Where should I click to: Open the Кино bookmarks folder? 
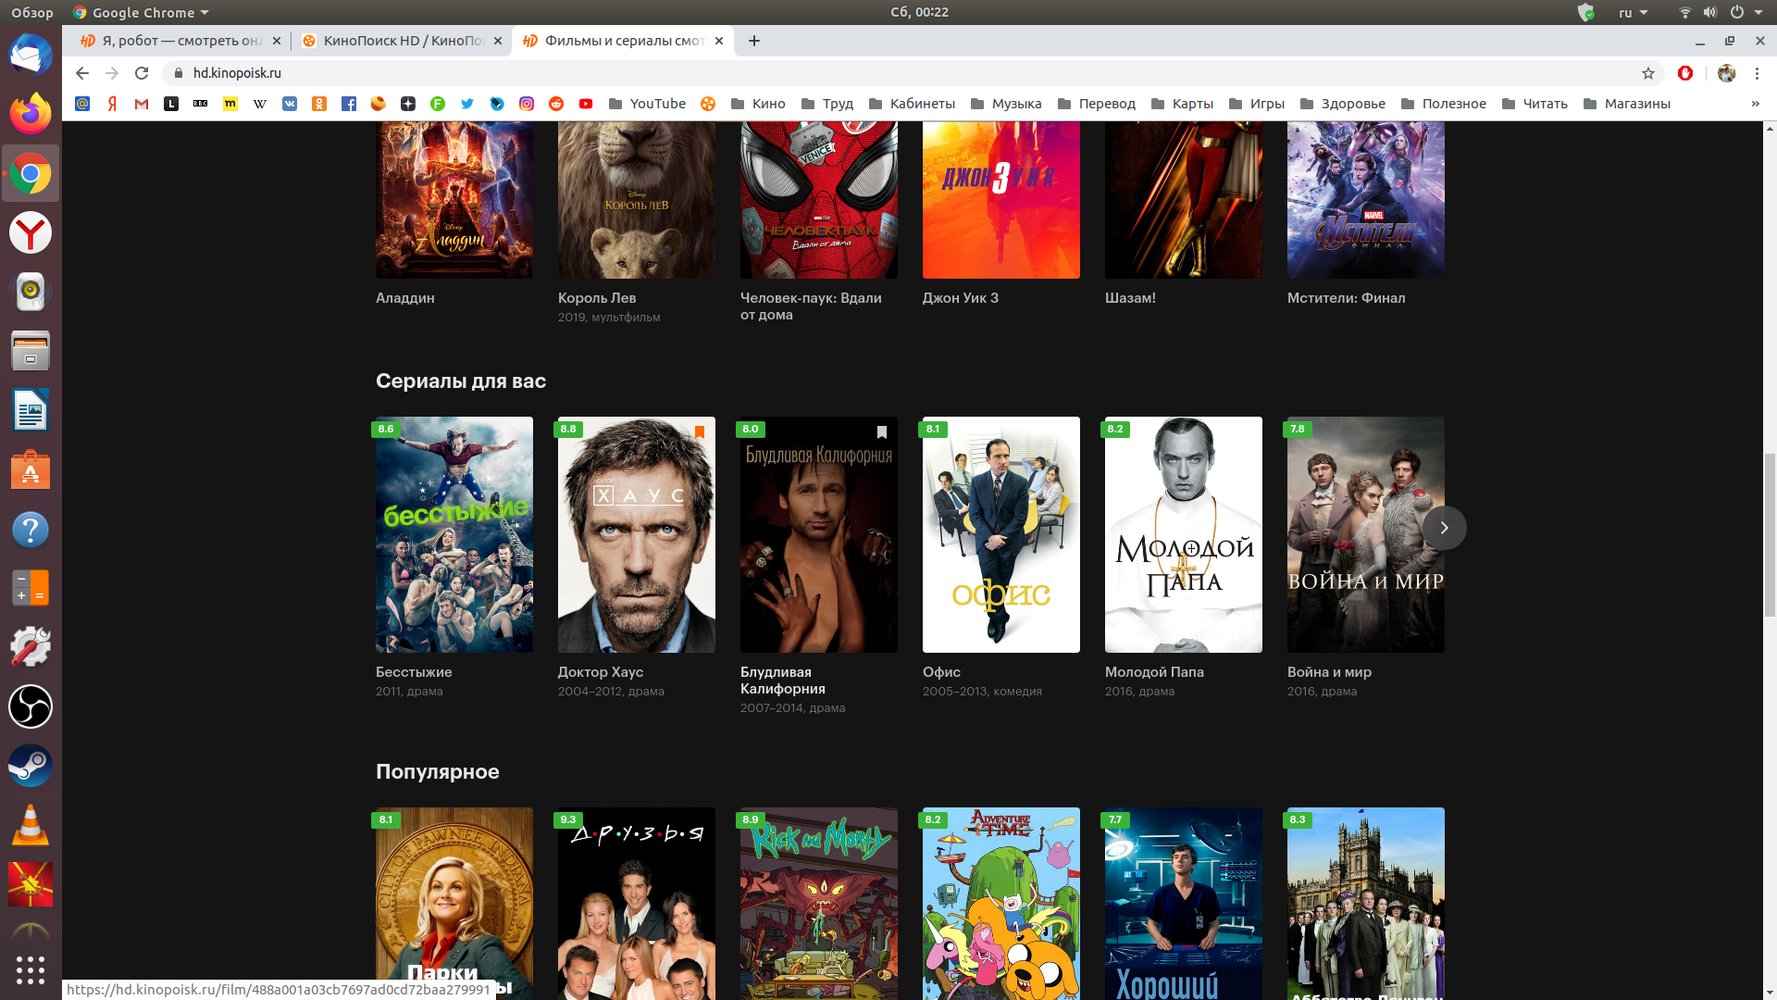click(758, 104)
